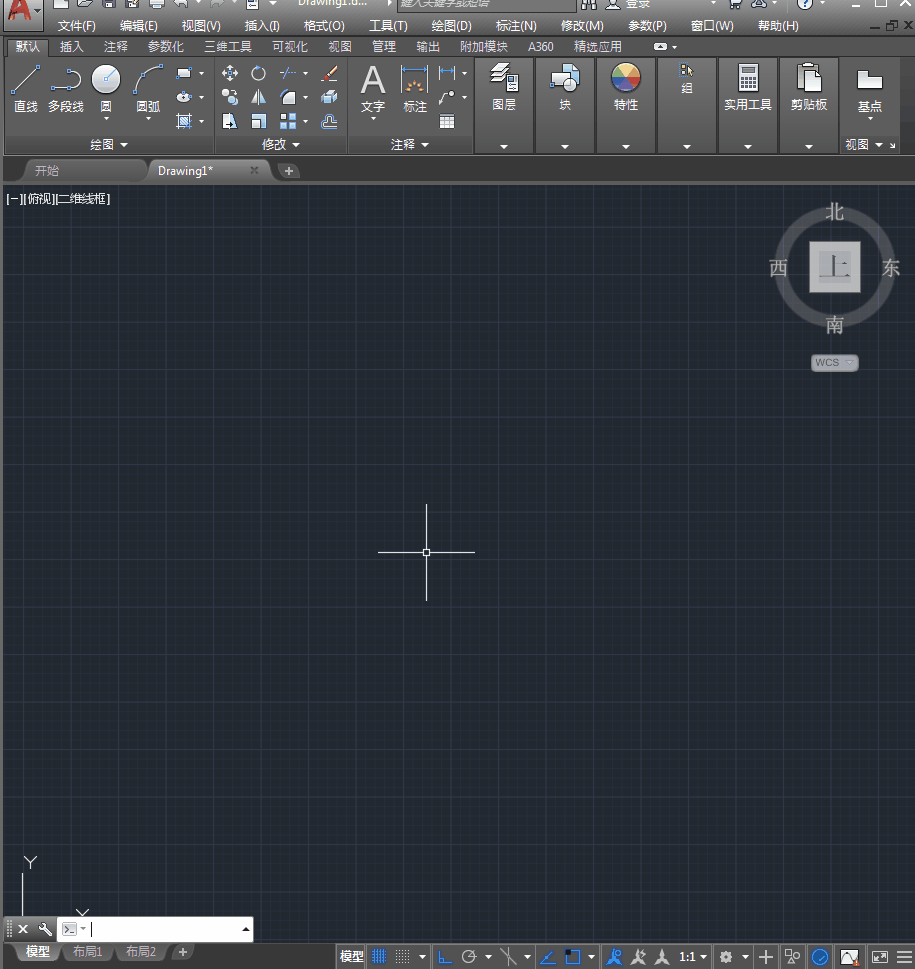Open the snap mode dropdown arrow
This screenshot has height=969, width=915.
coord(422,957)
